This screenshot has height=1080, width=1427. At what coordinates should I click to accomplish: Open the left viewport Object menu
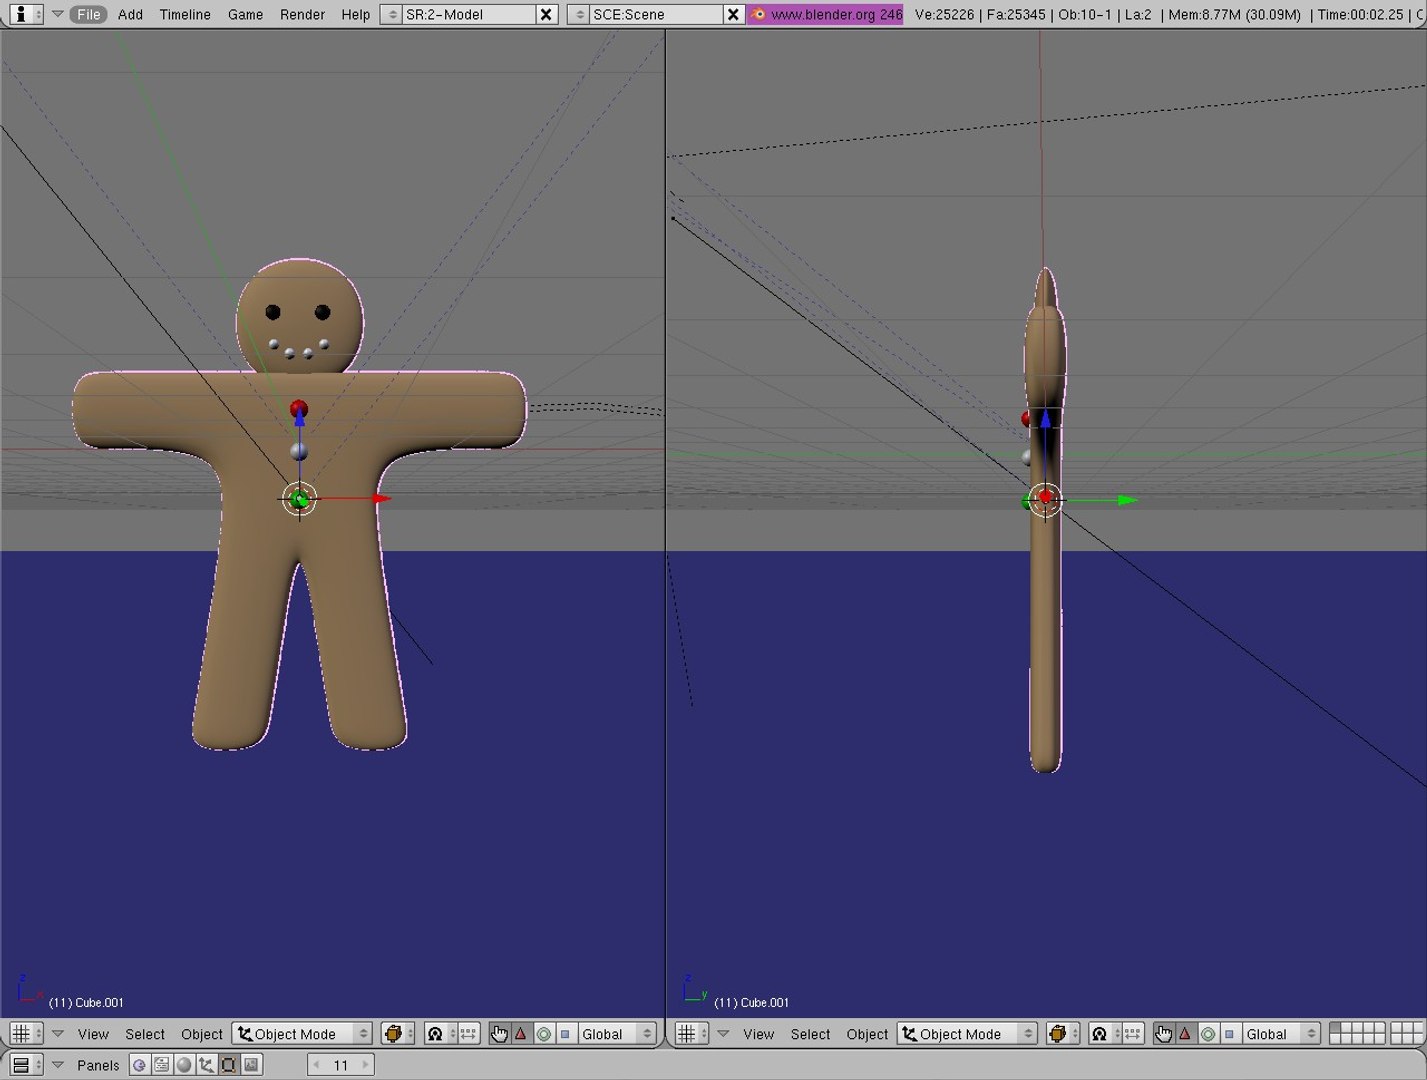point(202,1034)
